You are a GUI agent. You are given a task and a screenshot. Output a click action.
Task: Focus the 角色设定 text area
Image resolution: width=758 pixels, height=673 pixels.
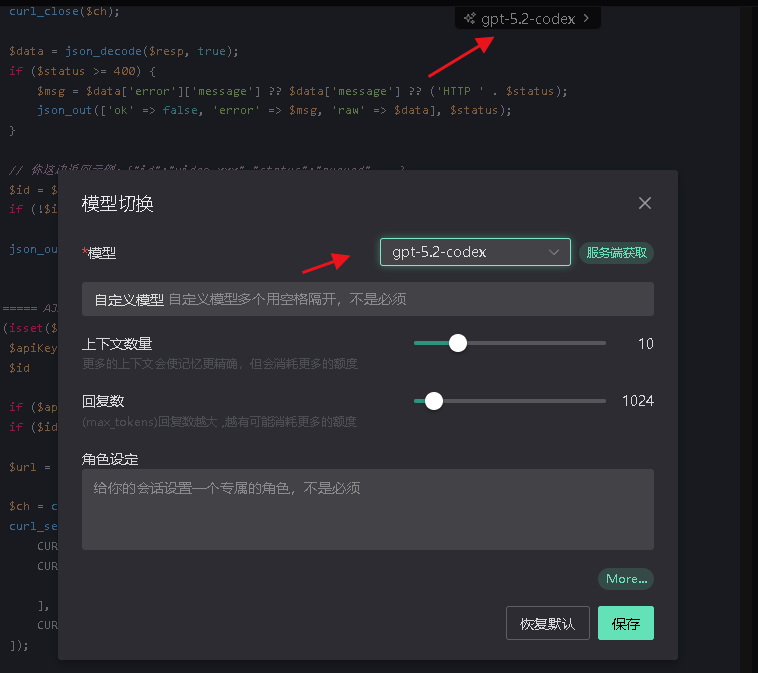point(367,509)
